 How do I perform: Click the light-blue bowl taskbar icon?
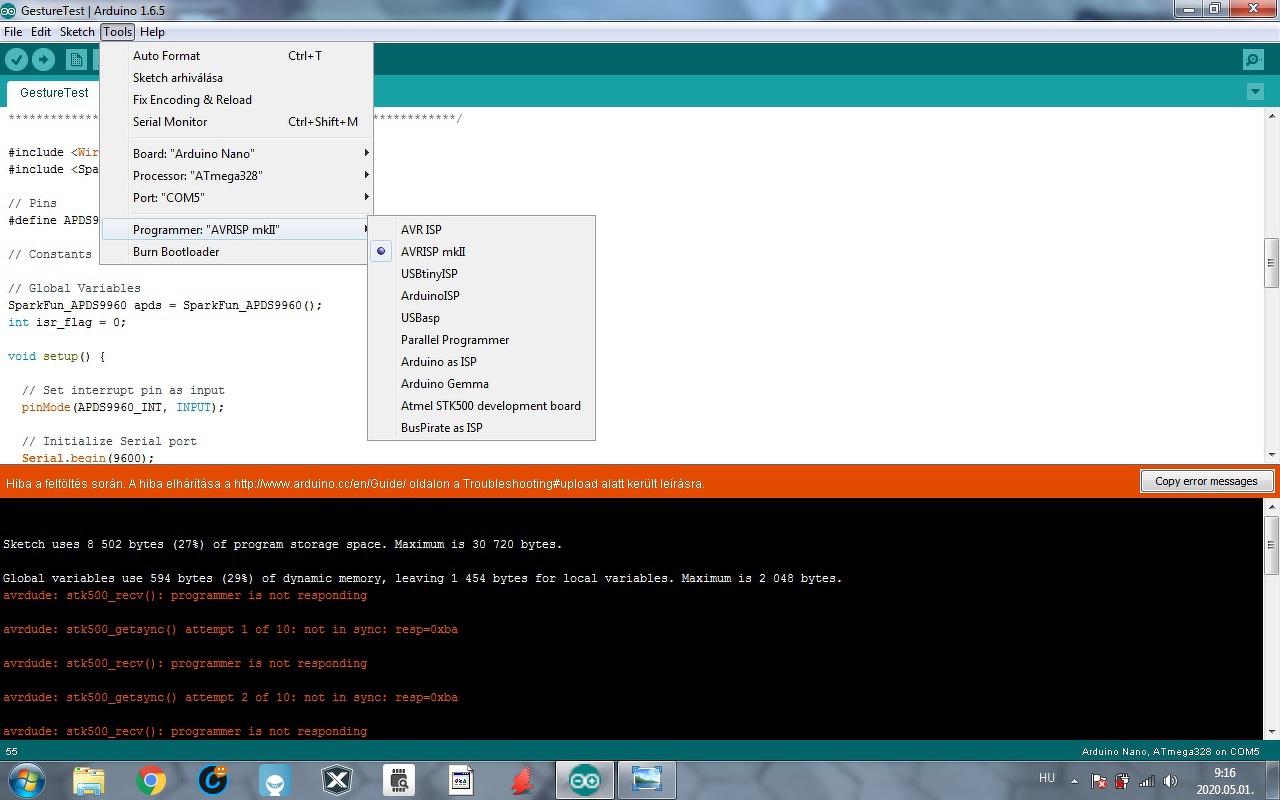(275, 780)
